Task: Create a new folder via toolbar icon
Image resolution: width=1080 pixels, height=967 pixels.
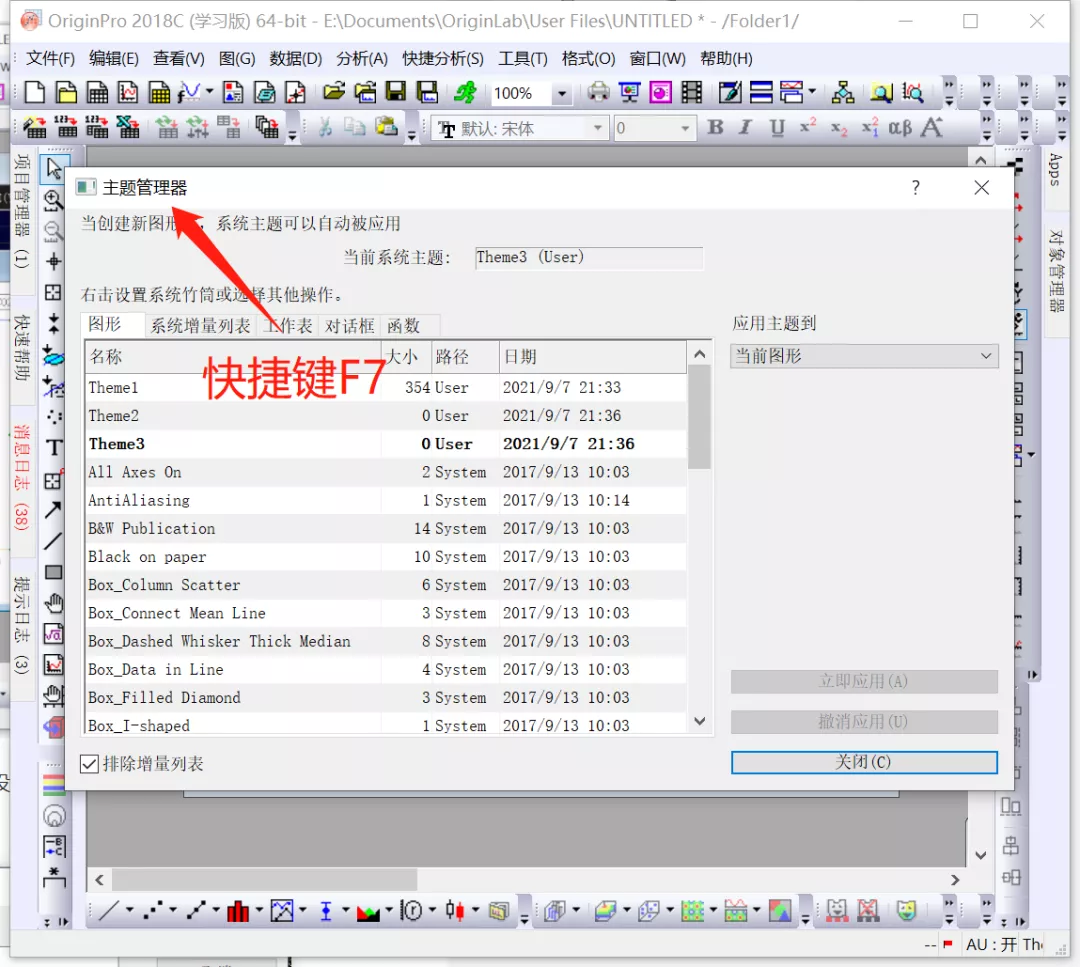Action: (x=66, y=92)
